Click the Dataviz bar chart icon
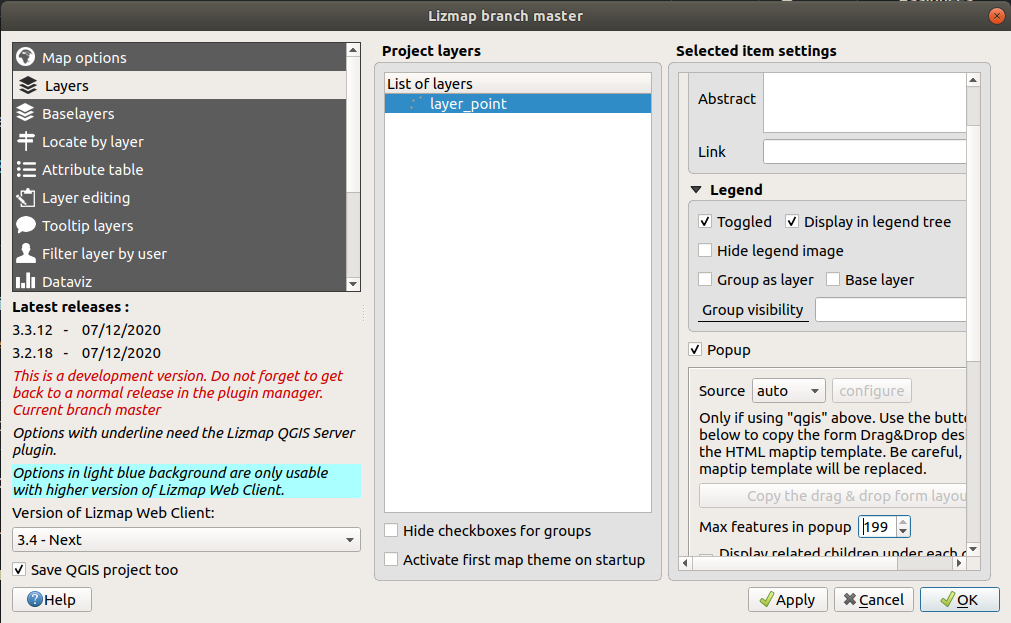 pyautogui.click(x=26, y=281)
